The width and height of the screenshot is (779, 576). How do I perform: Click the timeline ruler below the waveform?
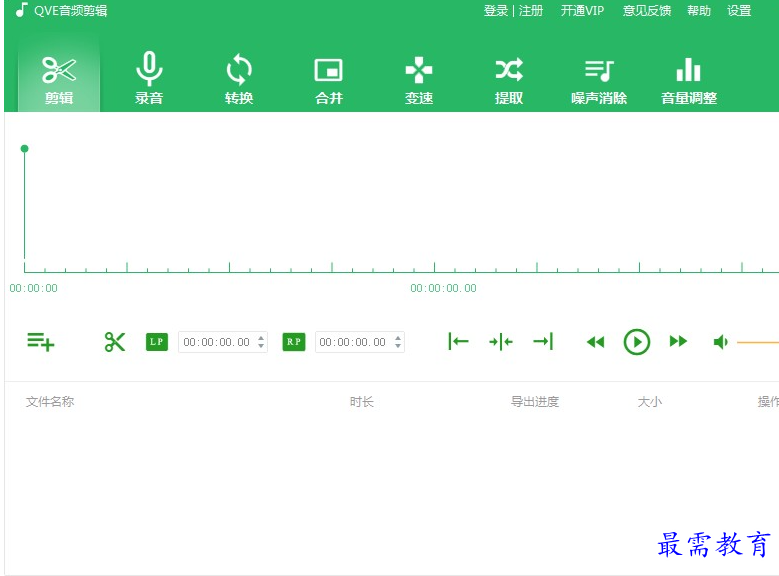click(x=401, y=267)
